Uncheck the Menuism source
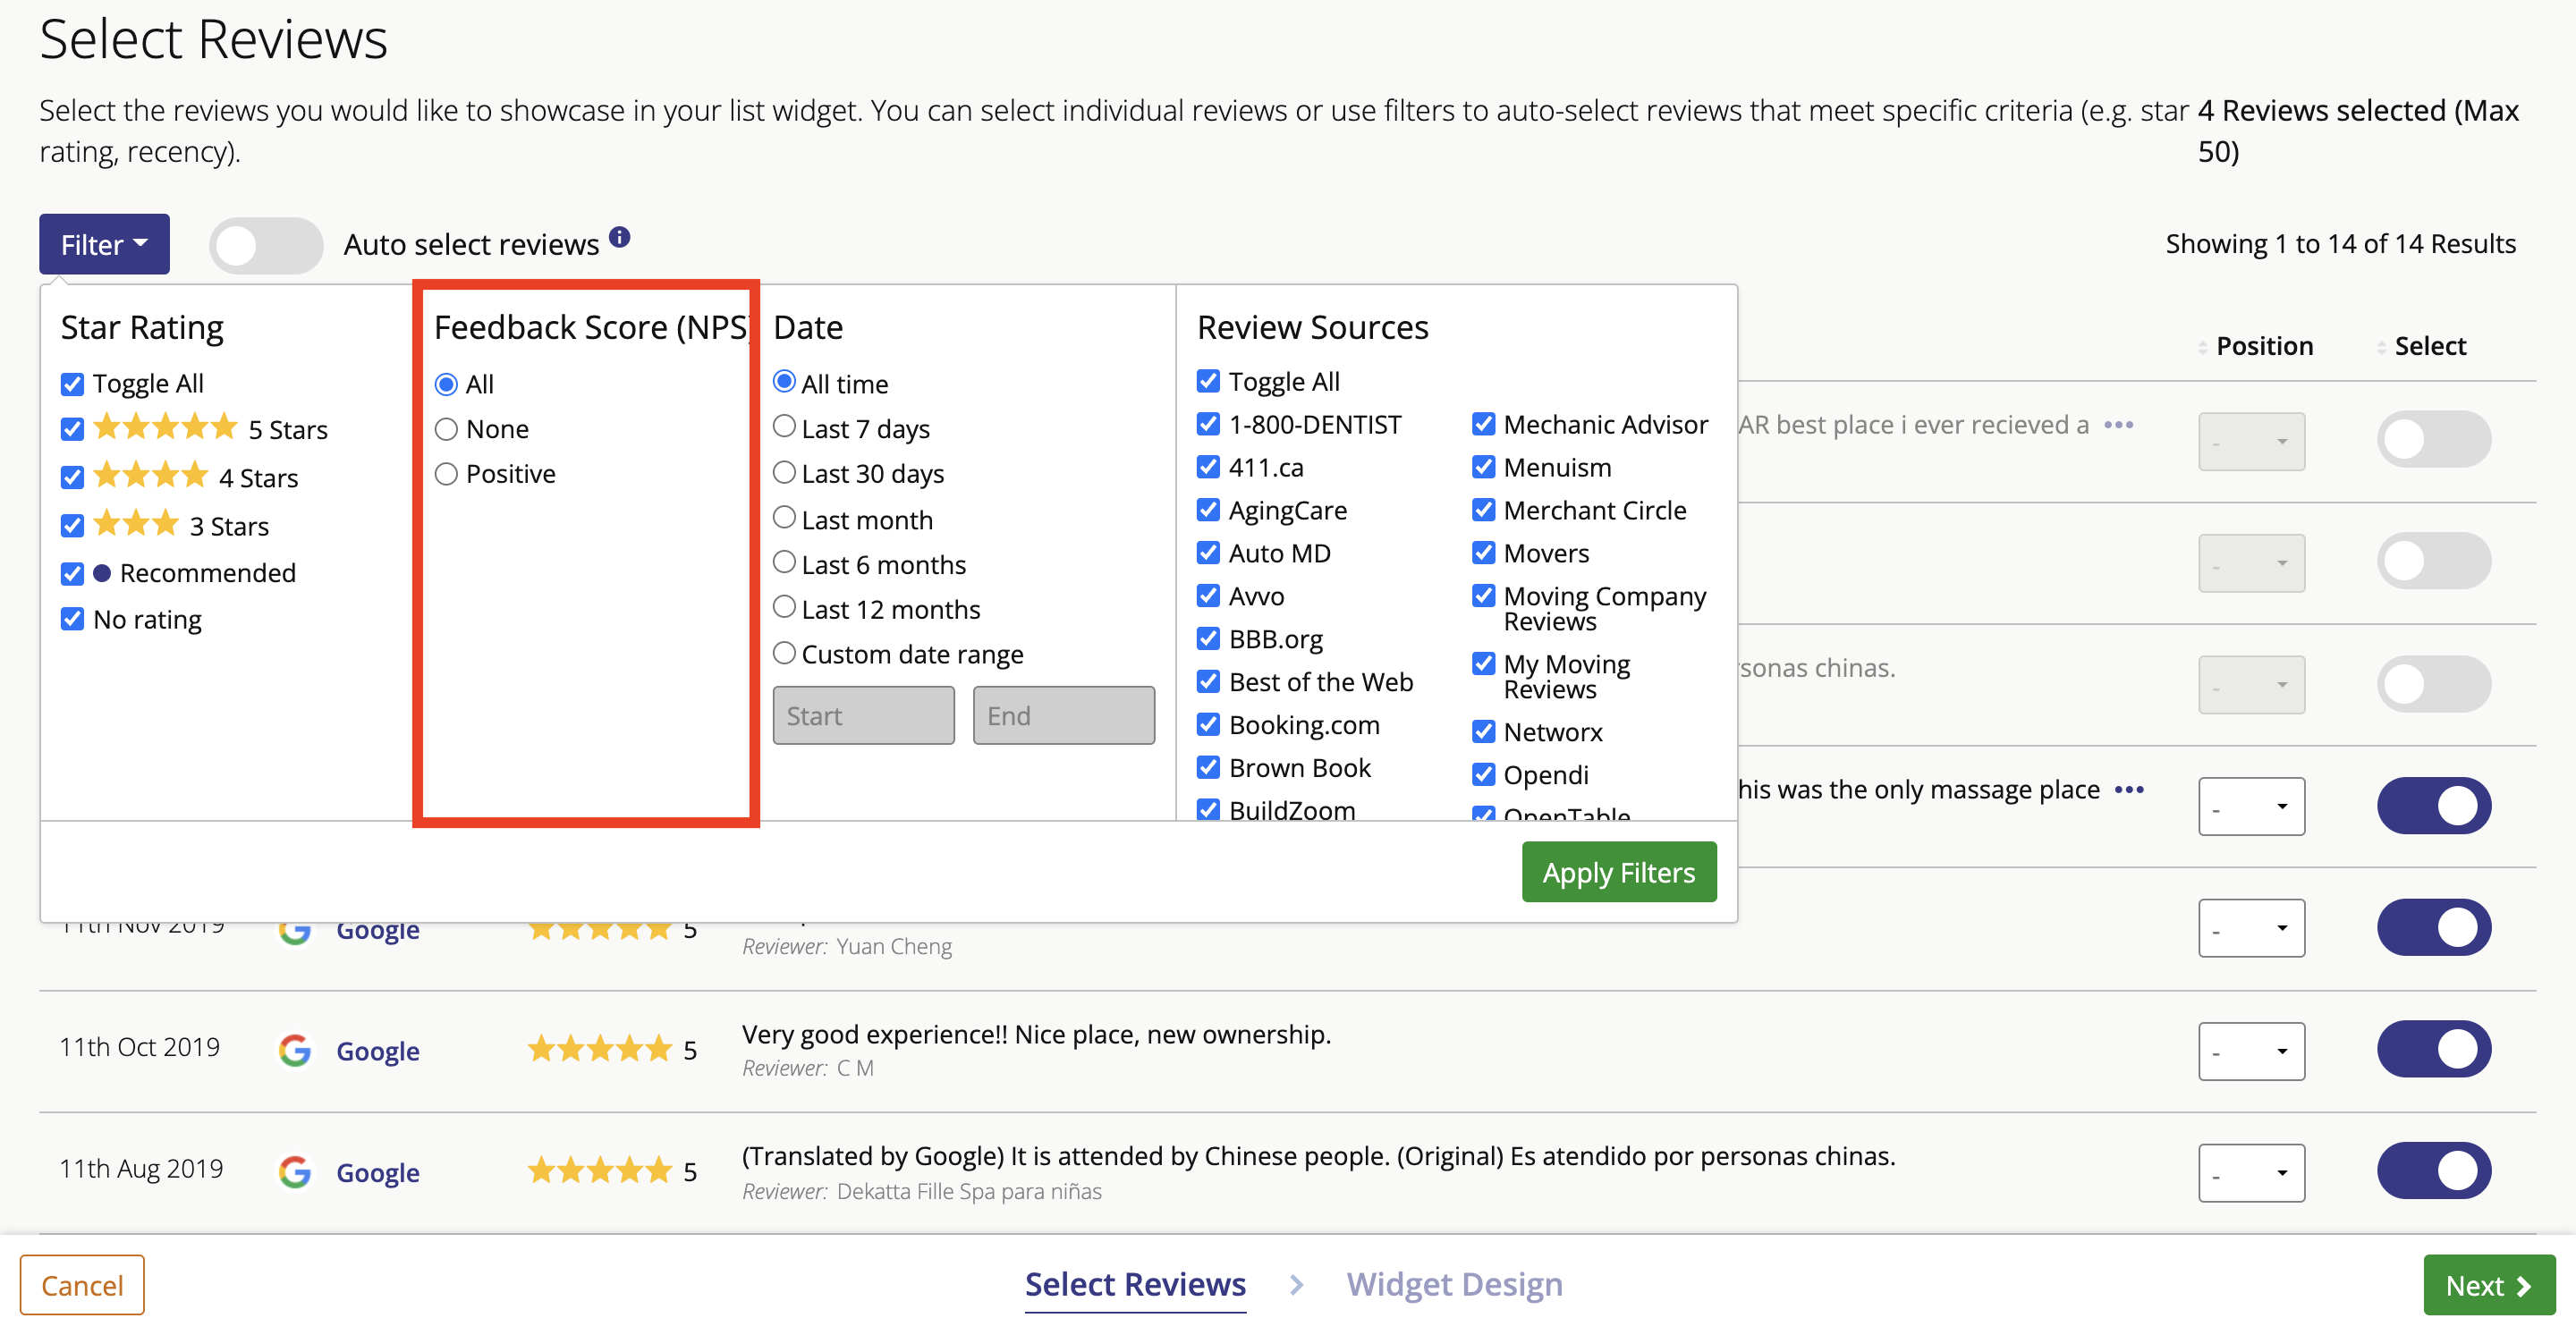 pyautogui.click(x=1483, y=467)
